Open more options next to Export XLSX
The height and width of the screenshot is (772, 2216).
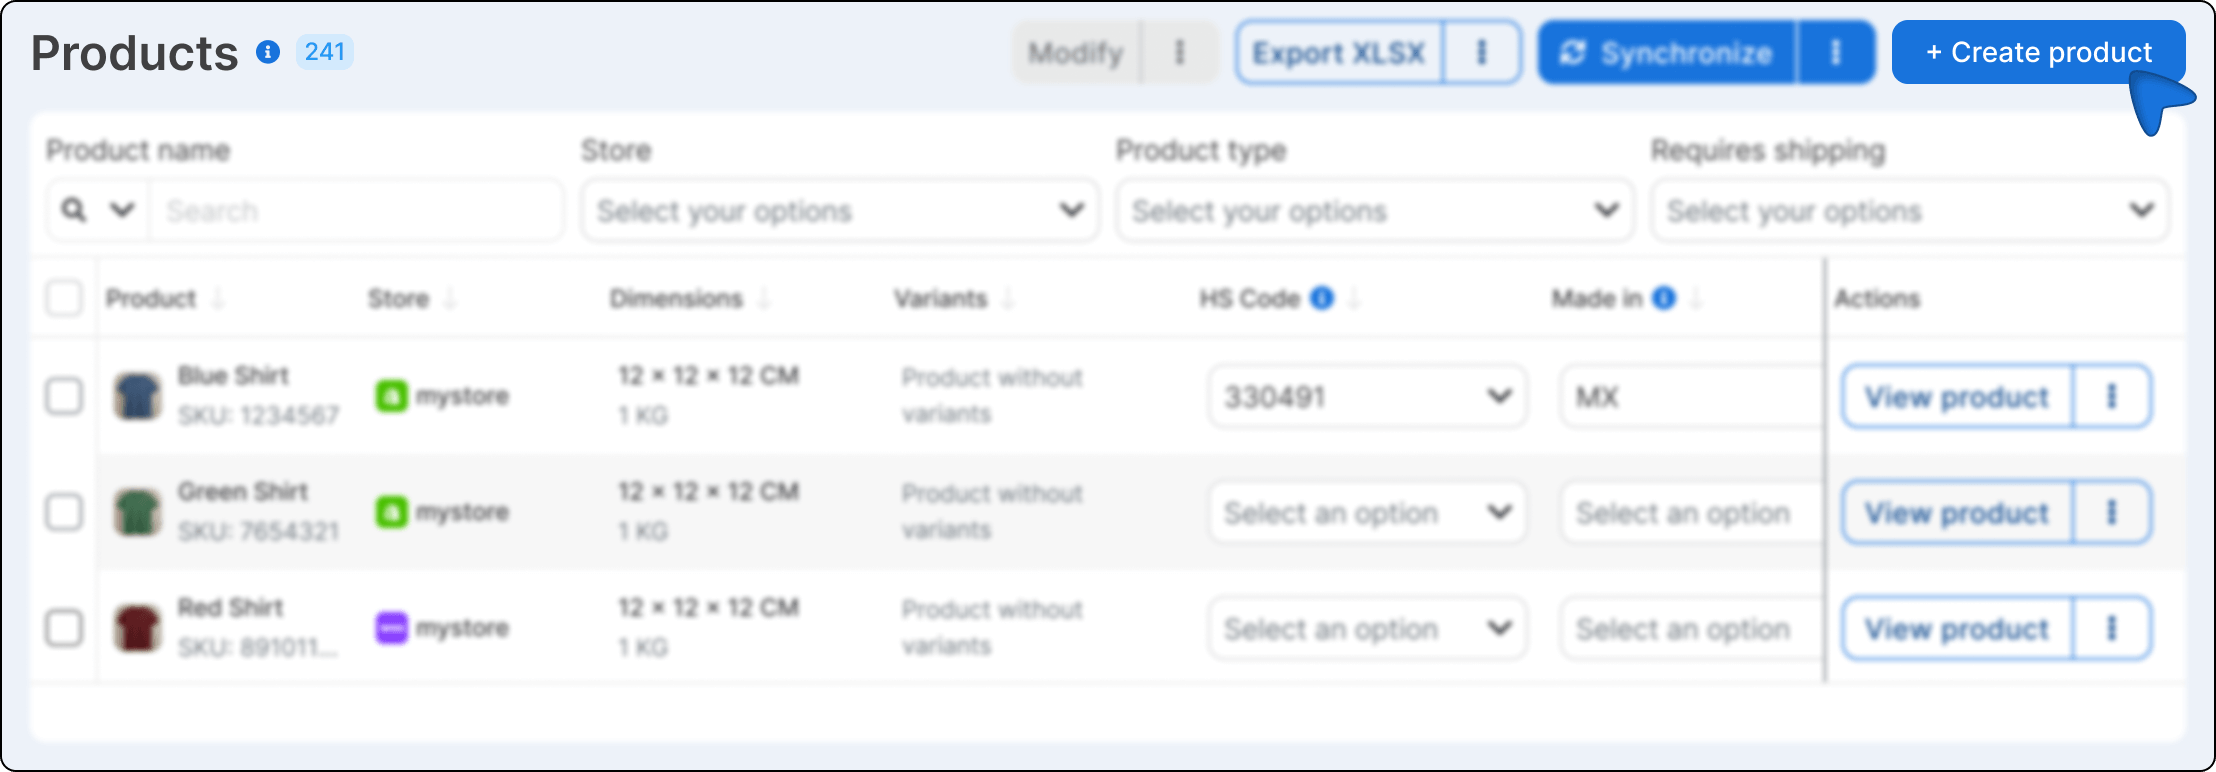1482,52
